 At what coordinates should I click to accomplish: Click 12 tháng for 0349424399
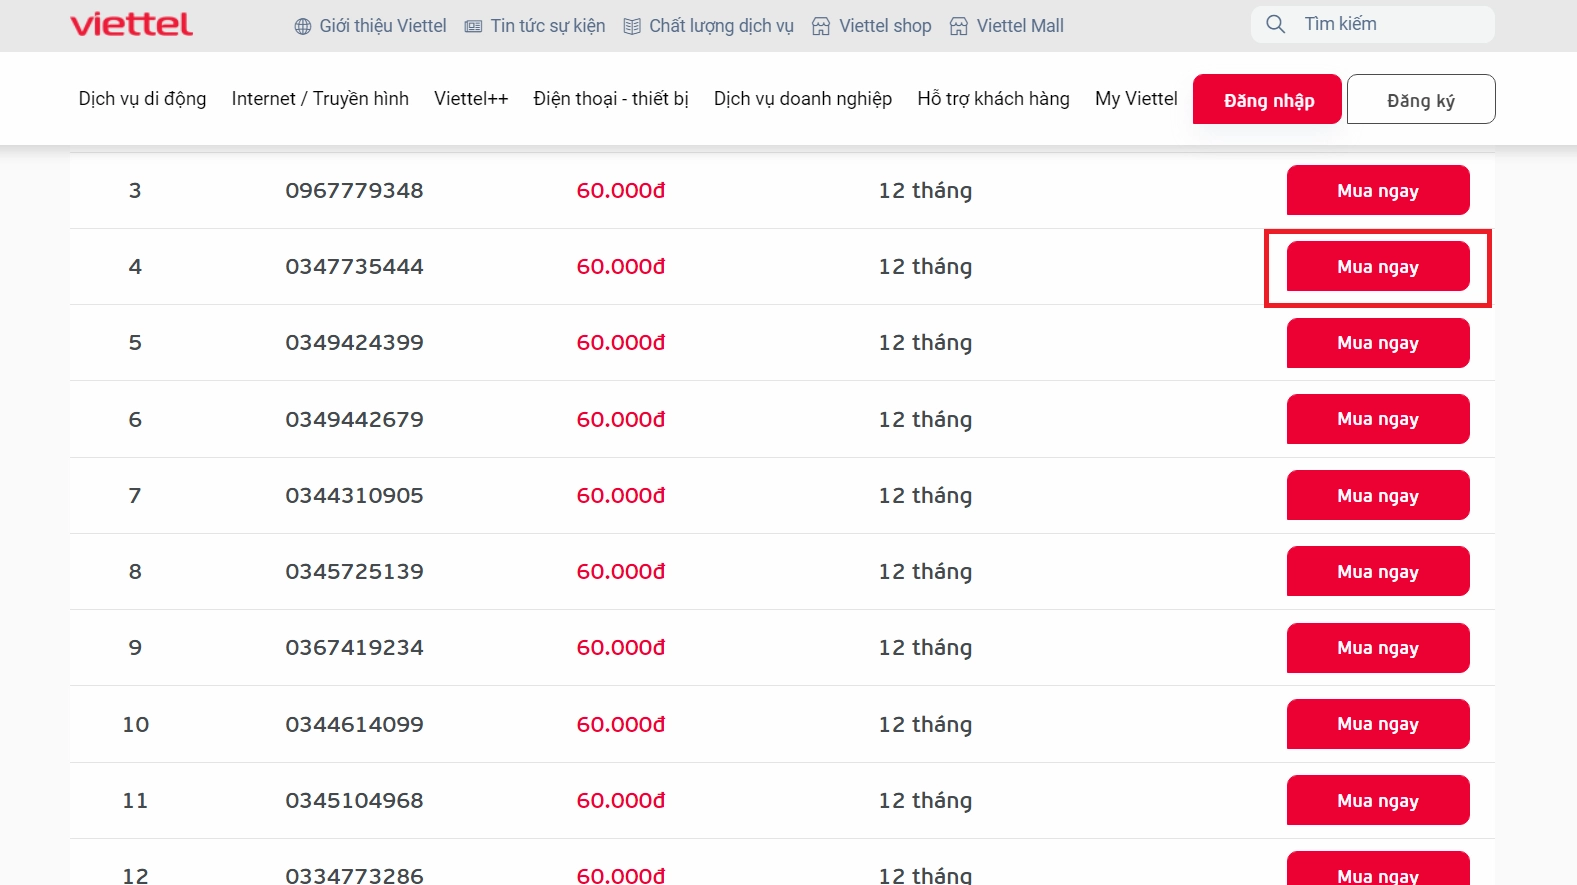(x=925, y=342)
